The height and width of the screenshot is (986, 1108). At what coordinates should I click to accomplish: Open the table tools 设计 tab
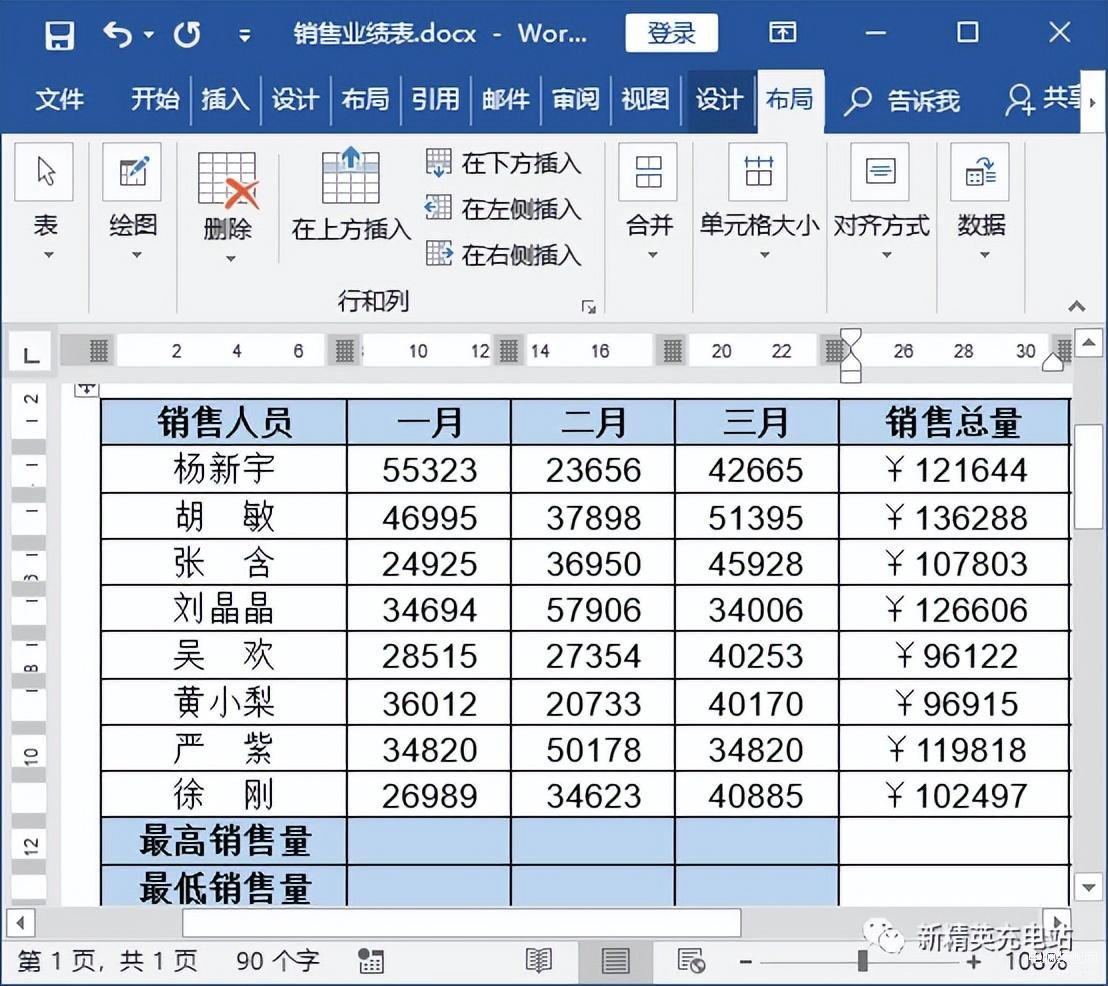pyautogui.click(x=719, y=99)
